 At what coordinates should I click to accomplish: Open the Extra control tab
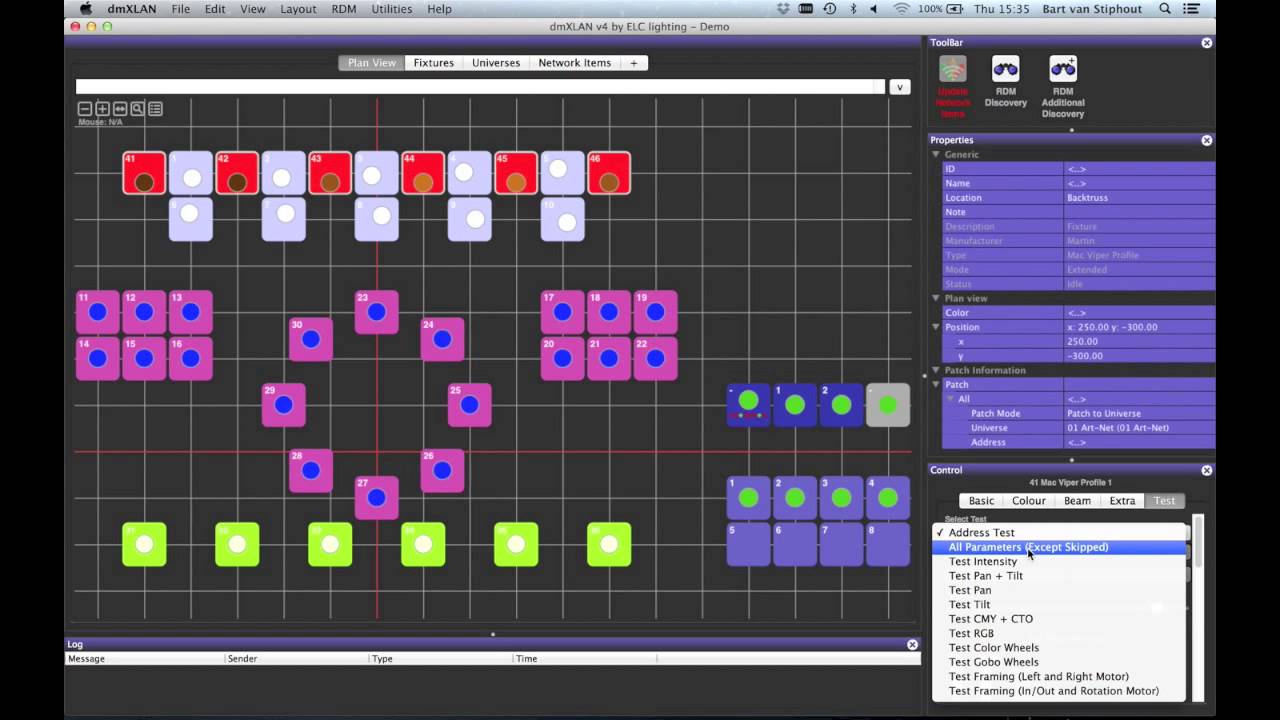pos(1122,501)
